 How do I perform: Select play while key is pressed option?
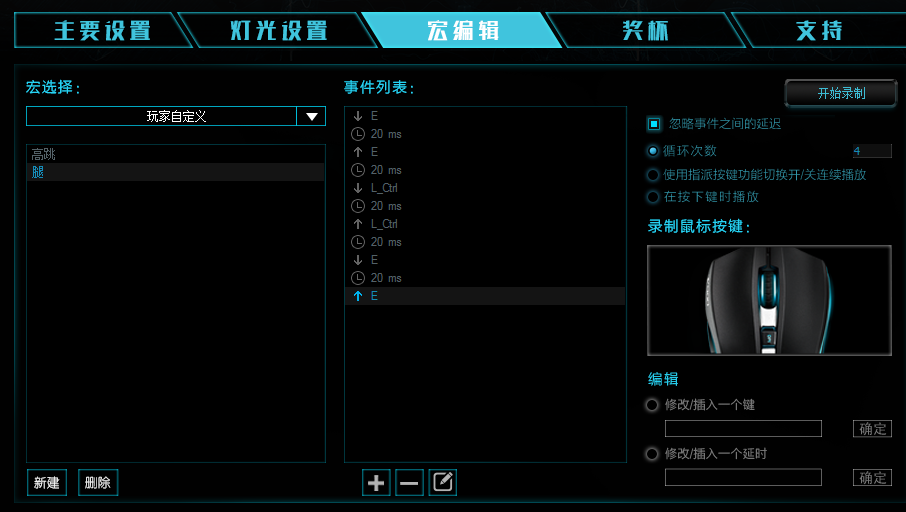click(653, 197)
